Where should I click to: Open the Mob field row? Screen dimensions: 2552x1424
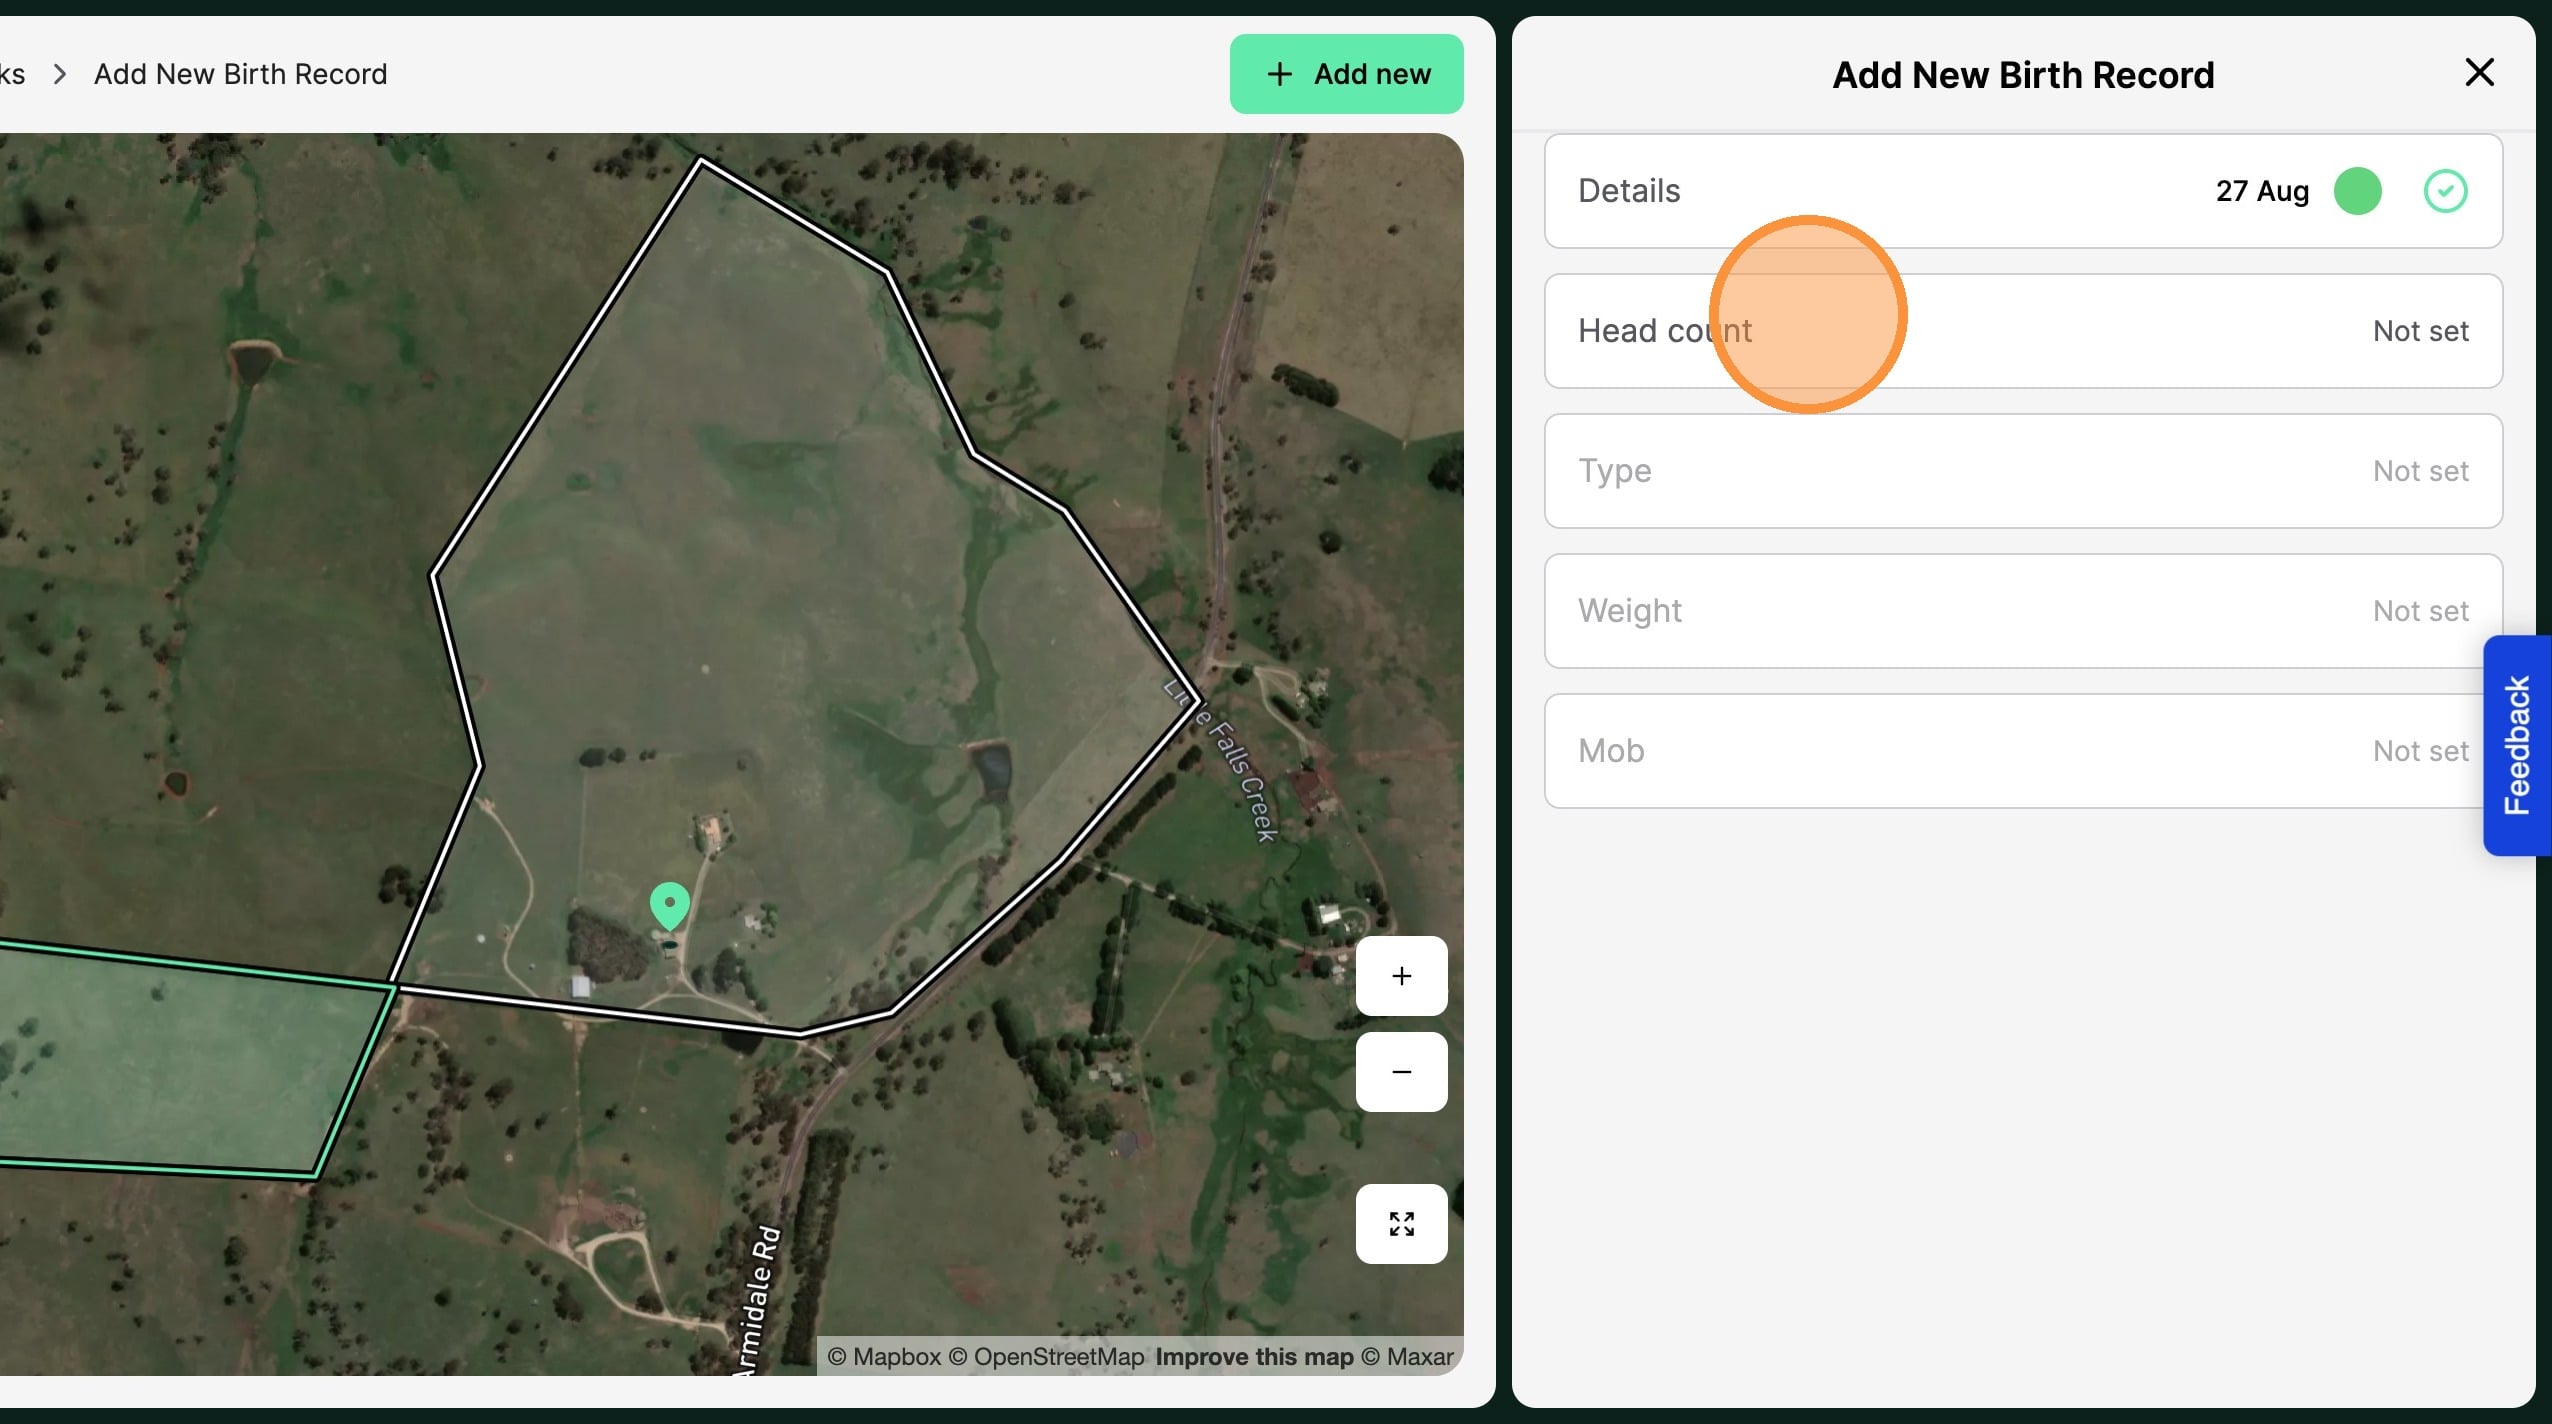coord(2022,751)
